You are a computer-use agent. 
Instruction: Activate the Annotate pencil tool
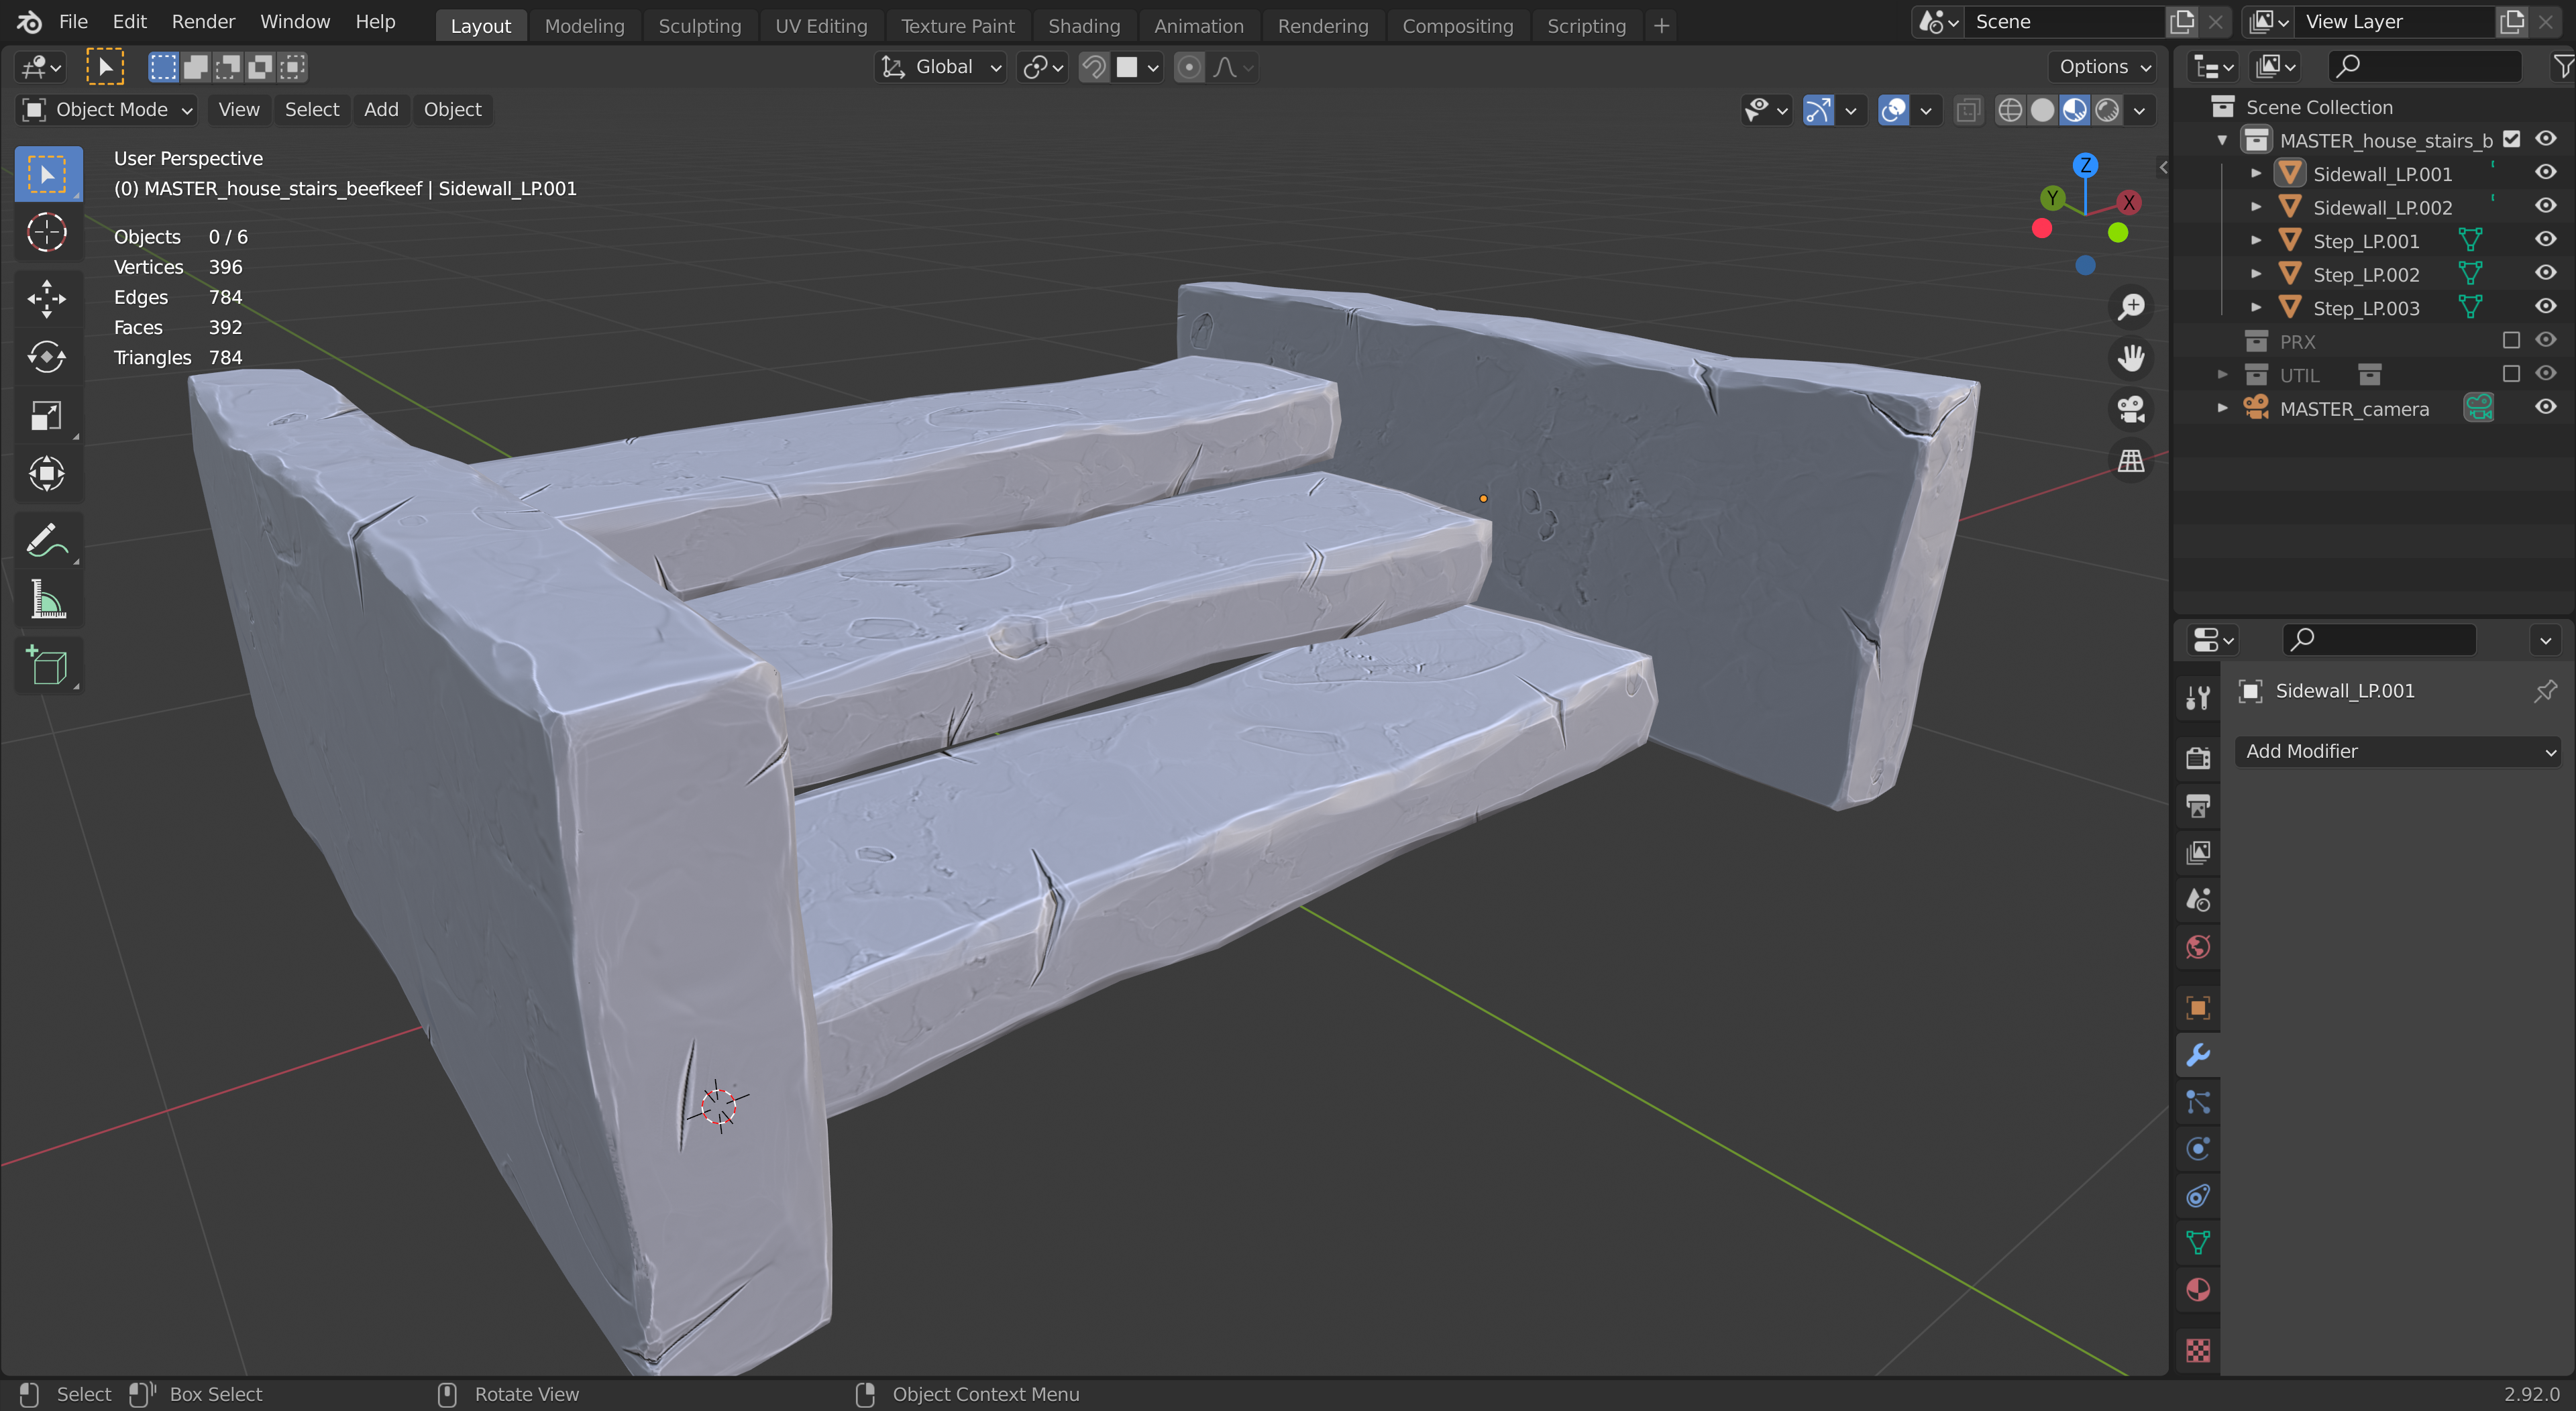(46, 541)
